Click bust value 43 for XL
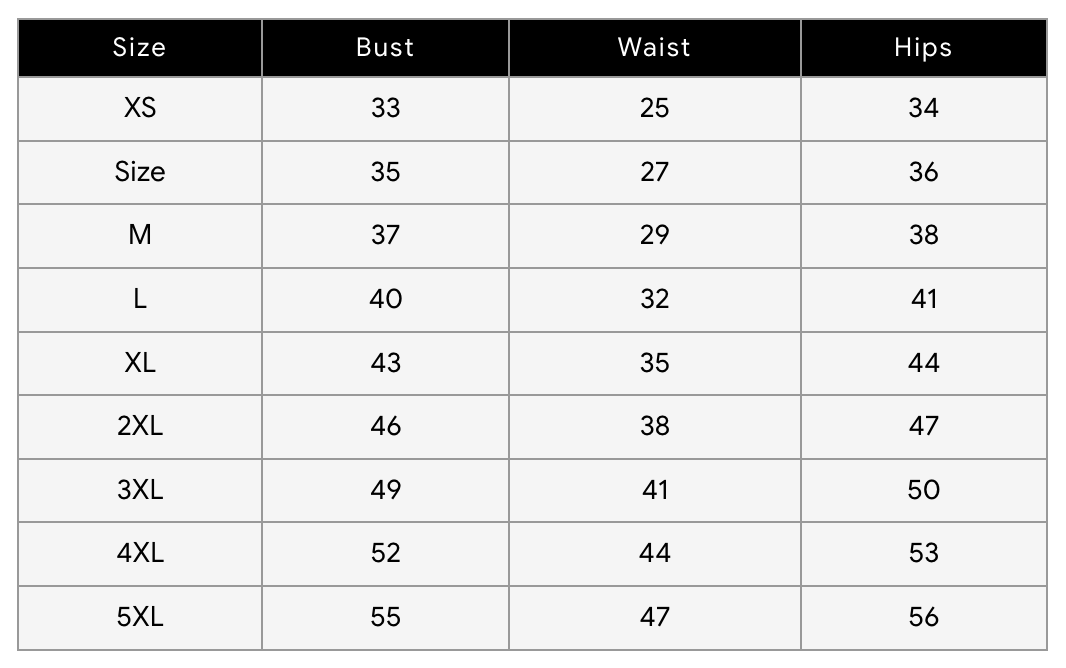This screenshot has width=1066, height=668. tap(385, 363)
